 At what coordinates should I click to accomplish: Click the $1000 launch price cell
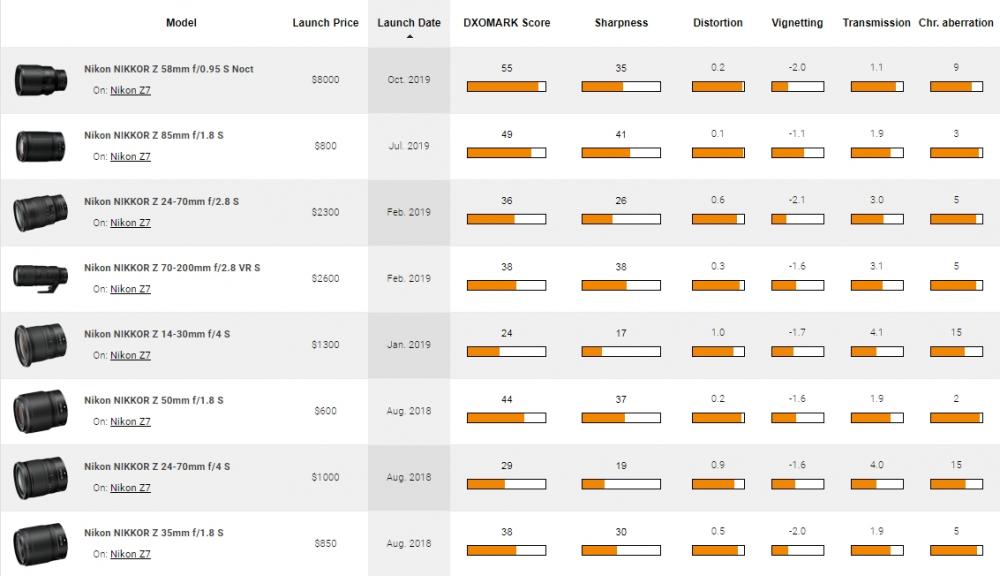click(x=325, y=478)
